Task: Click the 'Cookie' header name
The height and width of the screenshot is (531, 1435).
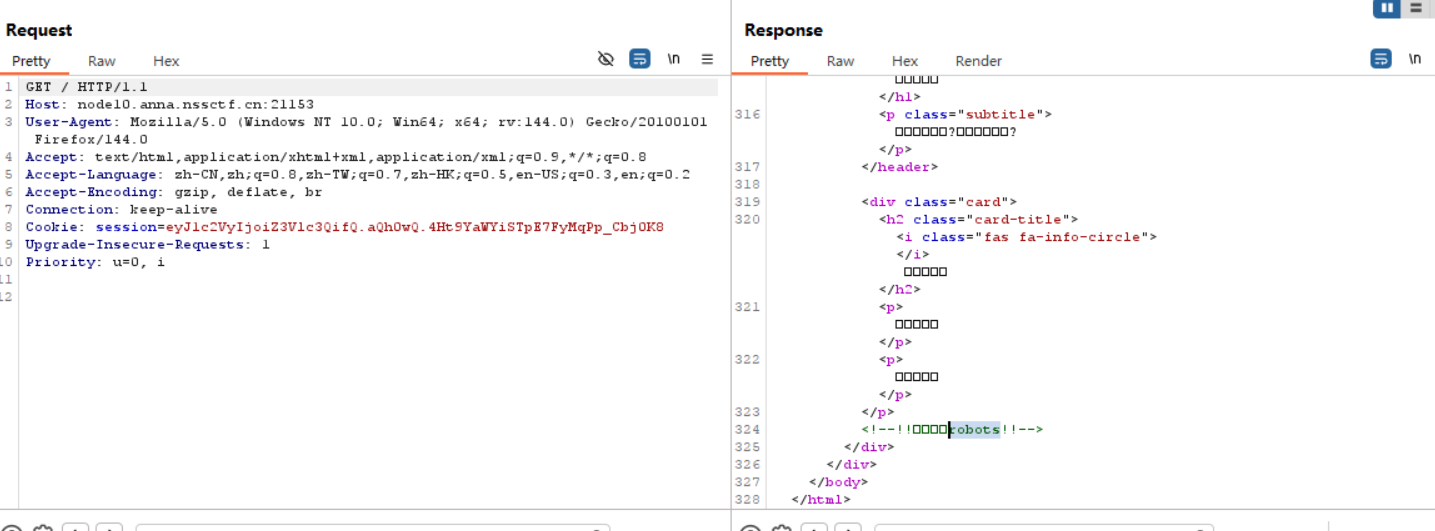Action: (x=55, y=227)
